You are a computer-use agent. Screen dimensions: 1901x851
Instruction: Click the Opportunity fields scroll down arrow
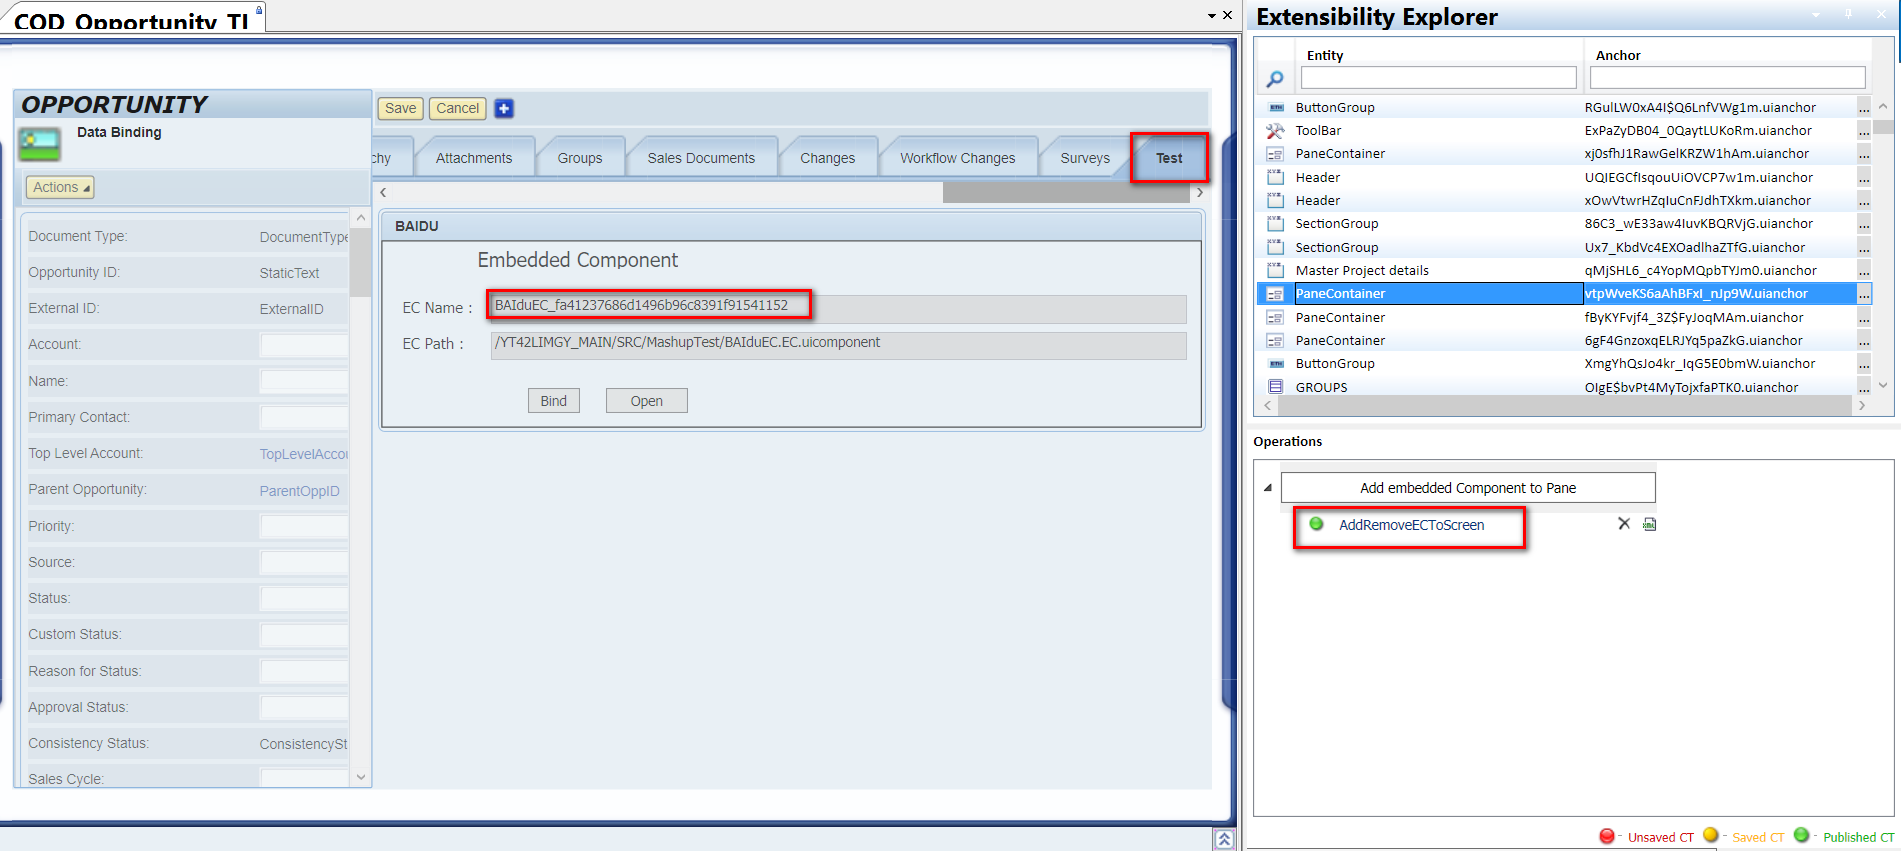[361, 777]
